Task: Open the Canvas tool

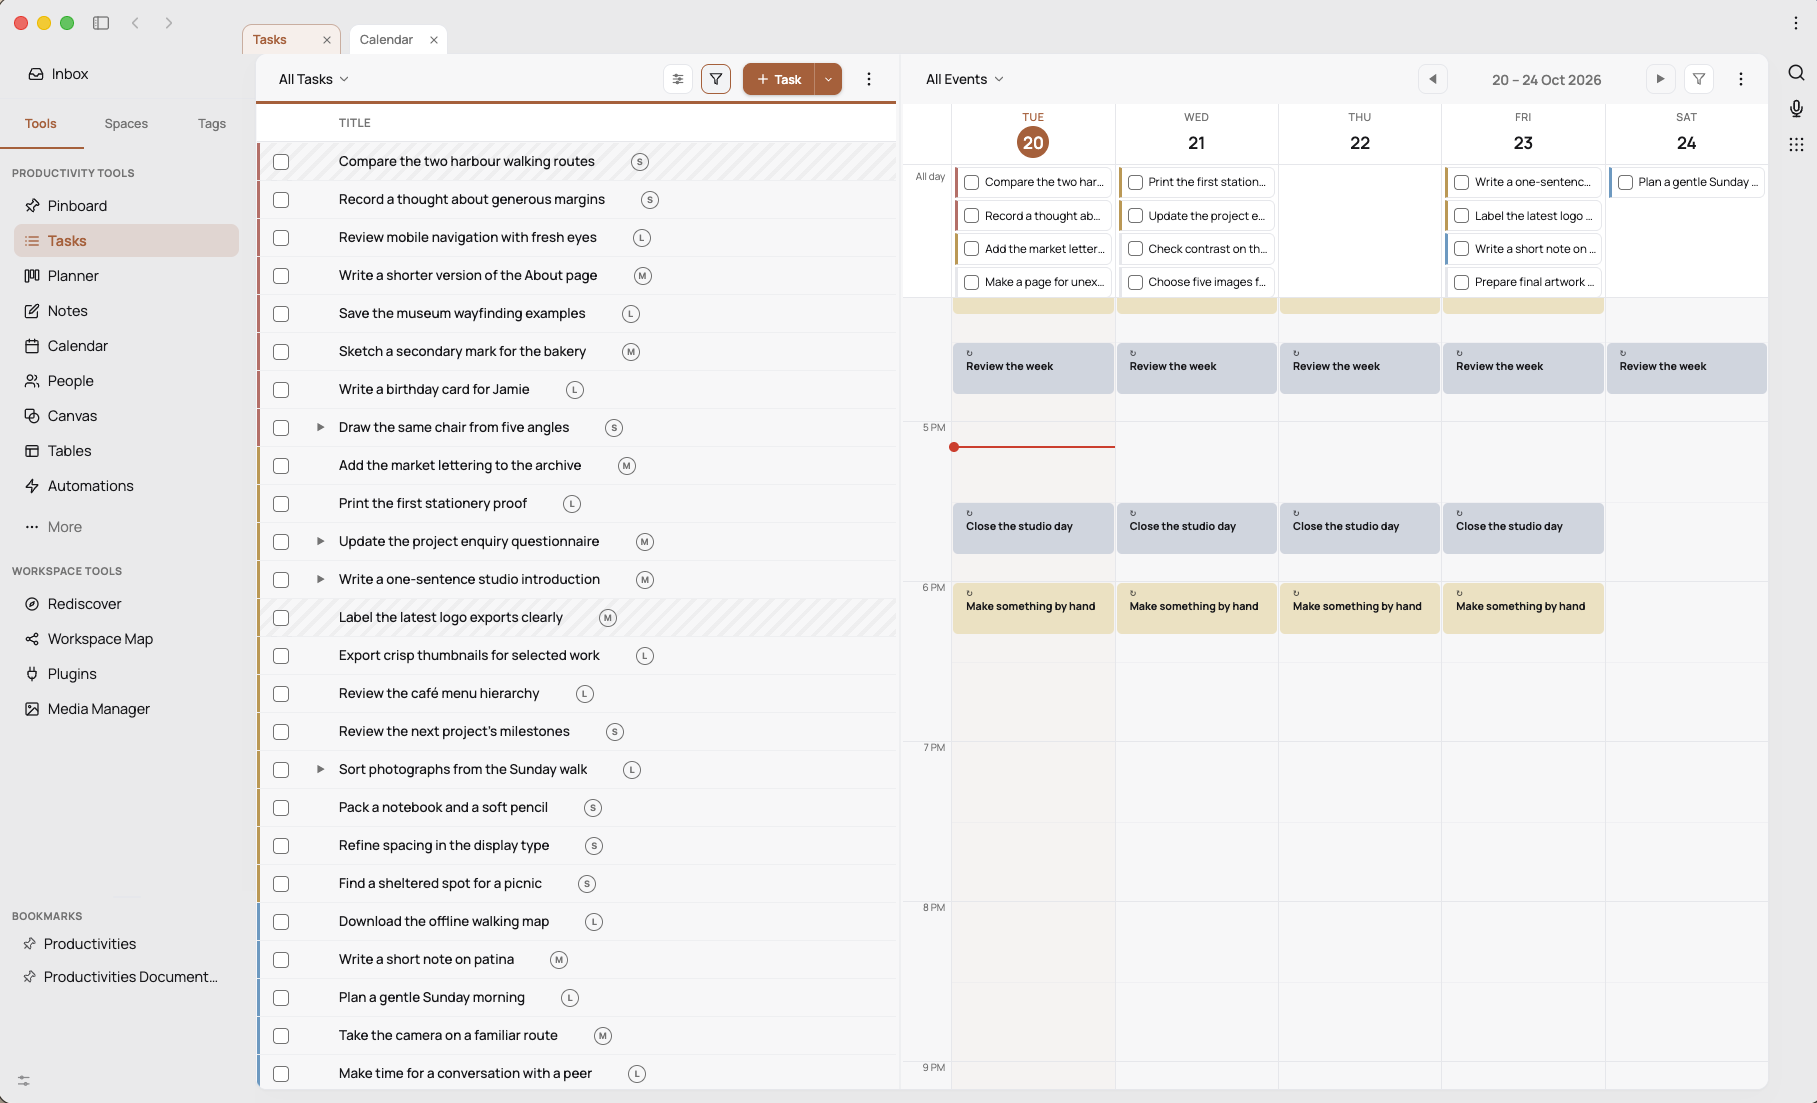Action: click(126, 416)
